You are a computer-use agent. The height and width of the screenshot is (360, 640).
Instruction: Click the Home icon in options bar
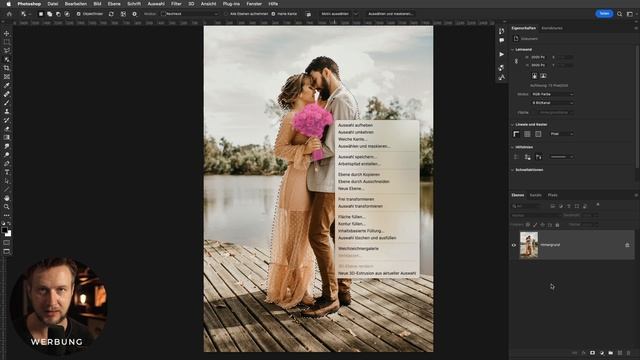tap(9, 14)
